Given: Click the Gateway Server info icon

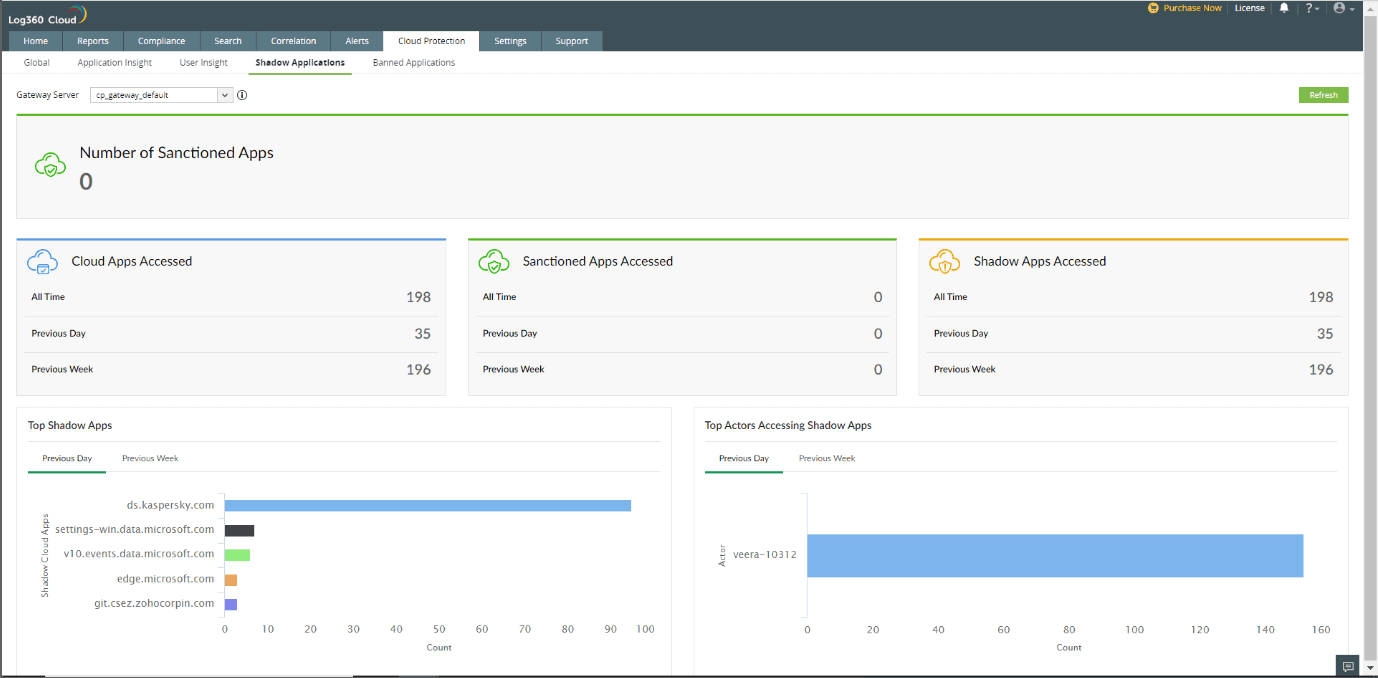Looking at the screenshot, I should pyautogui.click(x=242, y=95).
